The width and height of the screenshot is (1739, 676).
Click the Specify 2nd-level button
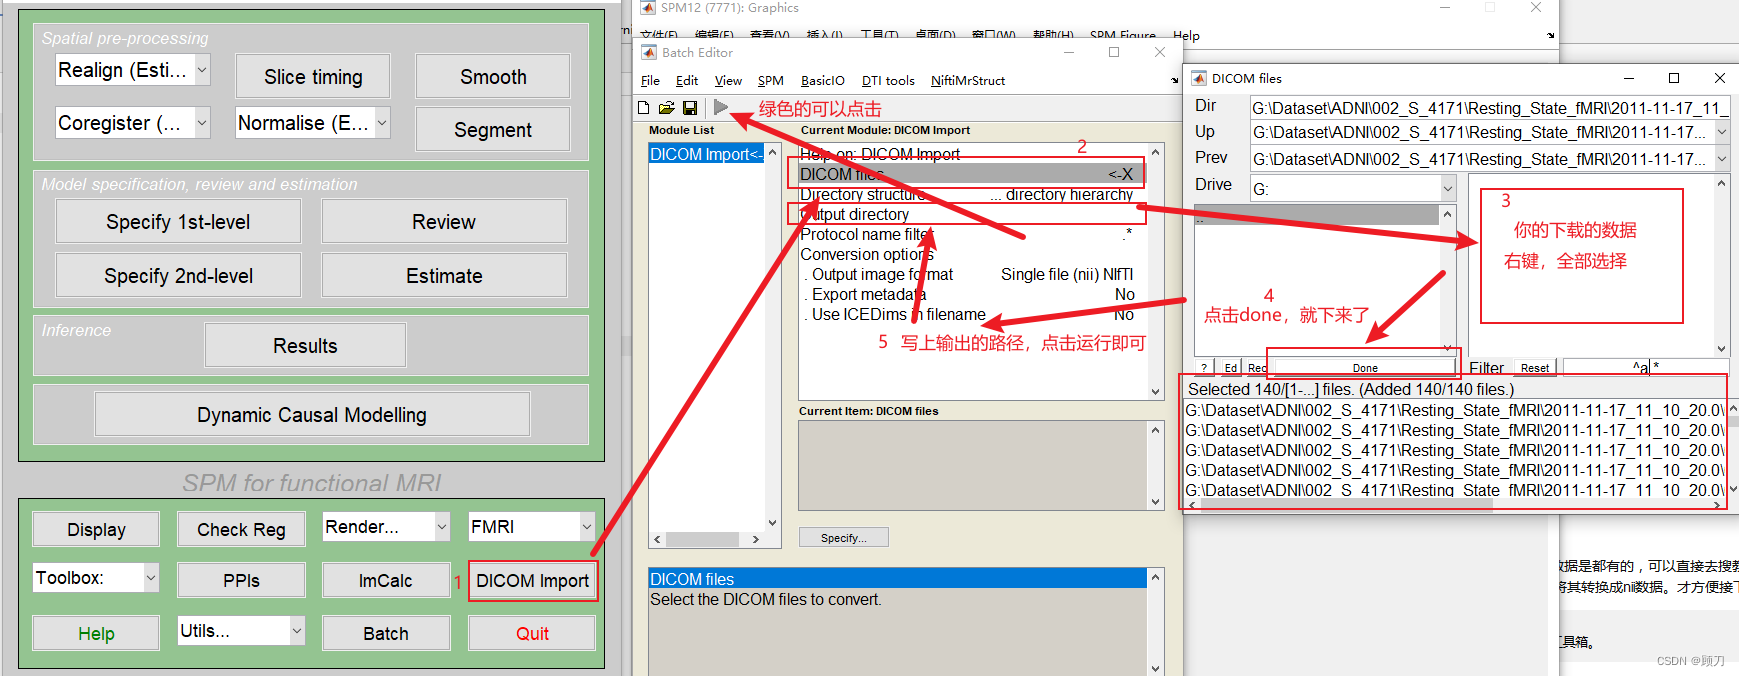pos(178,276)
